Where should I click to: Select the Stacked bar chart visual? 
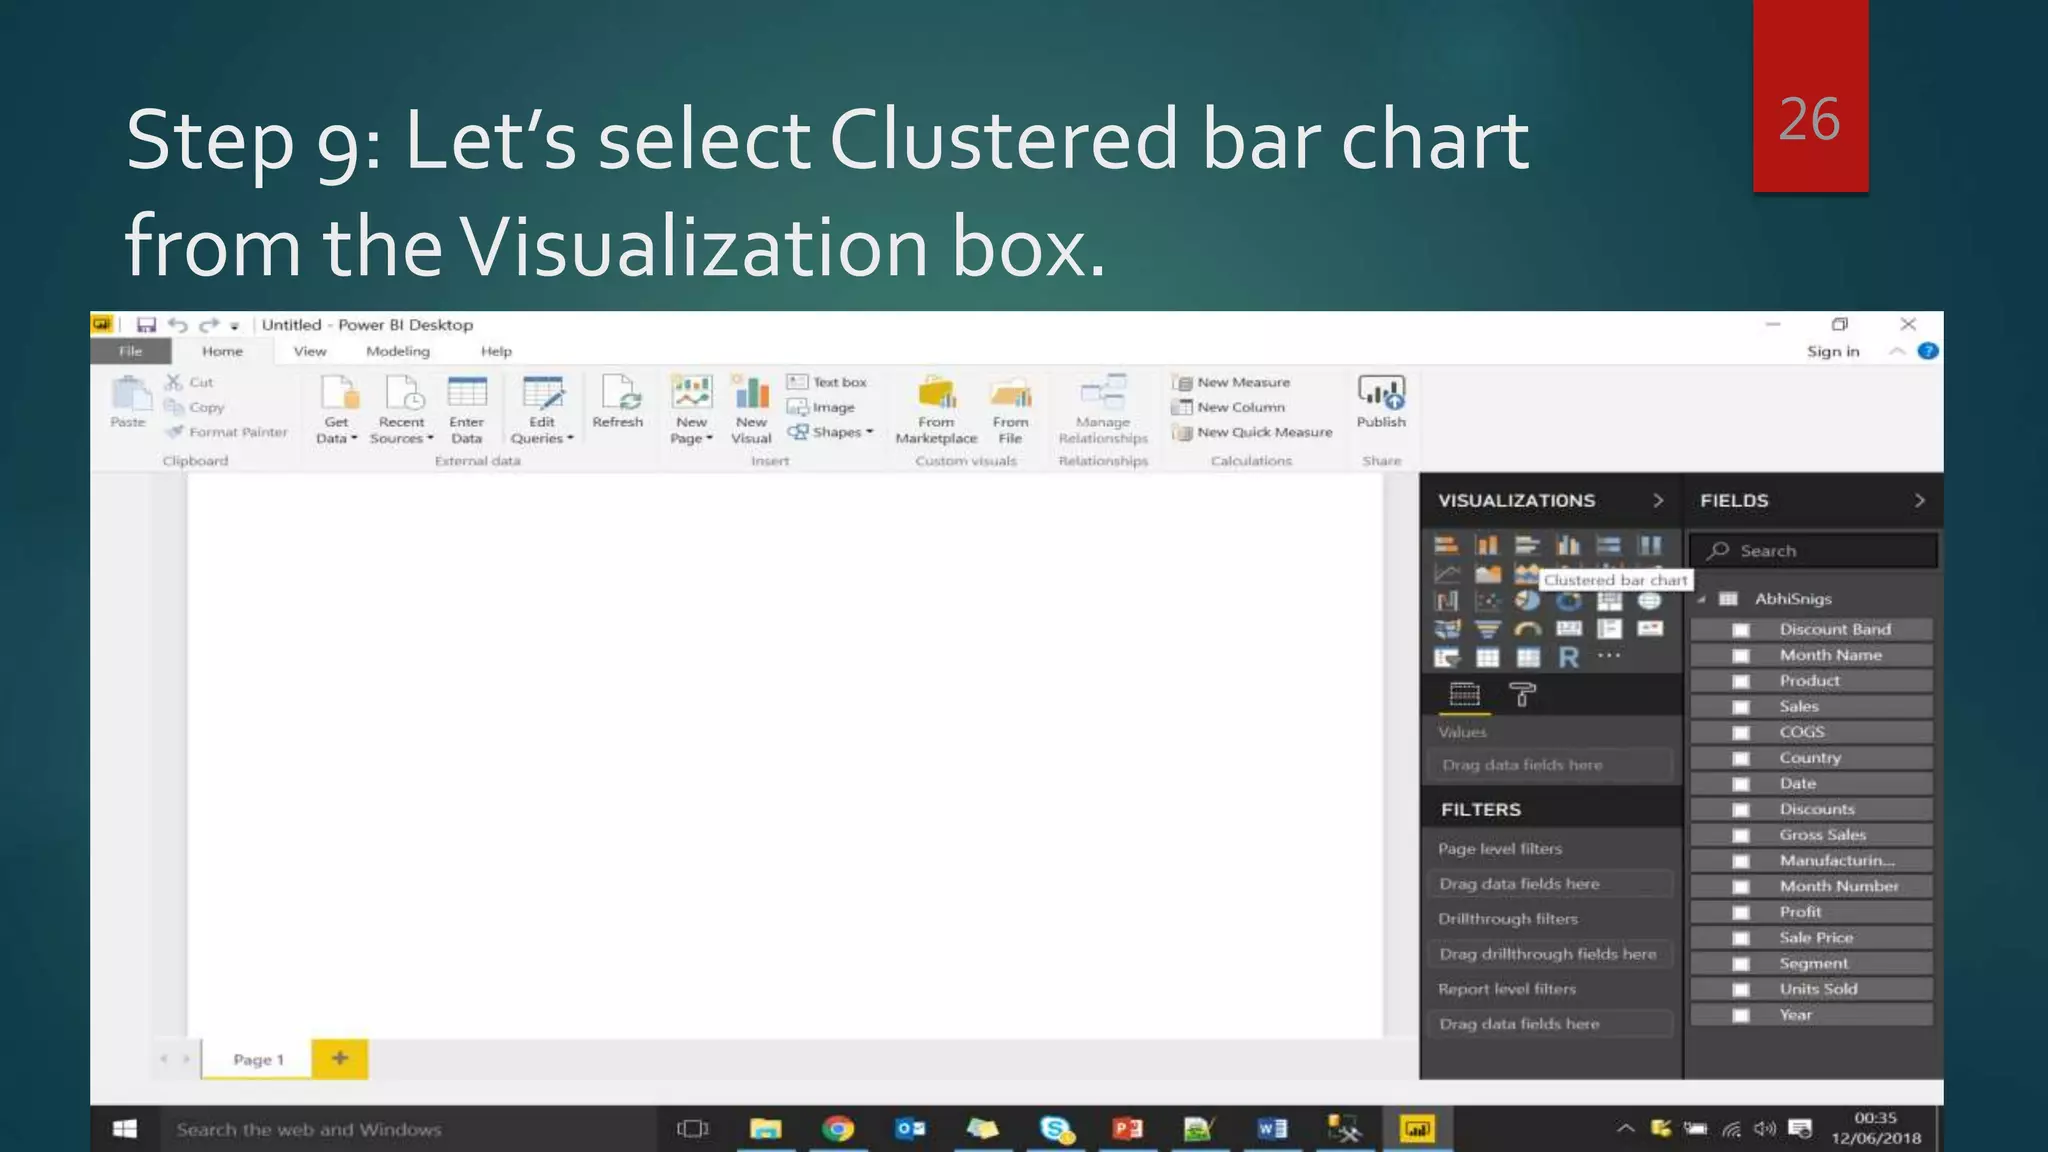[1446, 545]
